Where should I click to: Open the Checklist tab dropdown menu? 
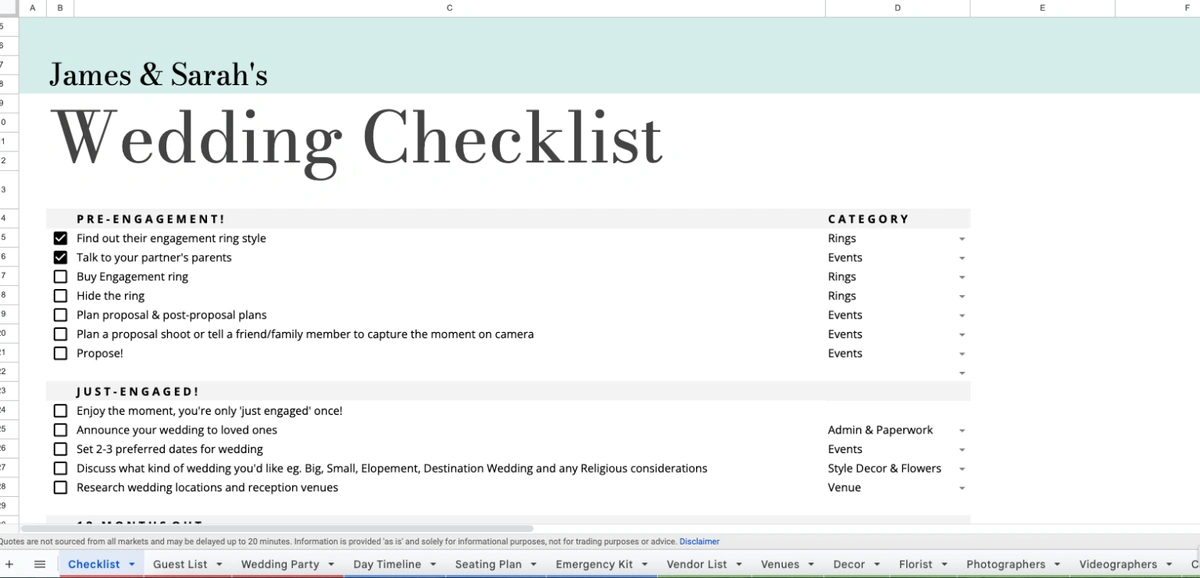click(x=130, y=563)
